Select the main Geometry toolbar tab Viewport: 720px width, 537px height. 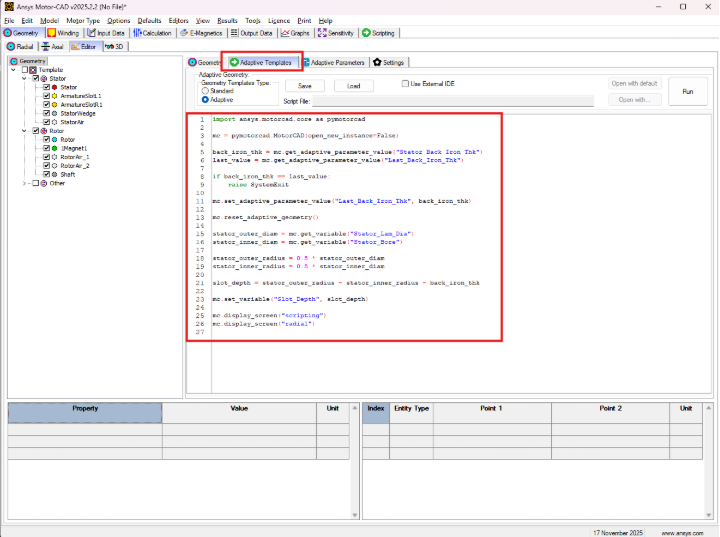click(x=22, y=33)
